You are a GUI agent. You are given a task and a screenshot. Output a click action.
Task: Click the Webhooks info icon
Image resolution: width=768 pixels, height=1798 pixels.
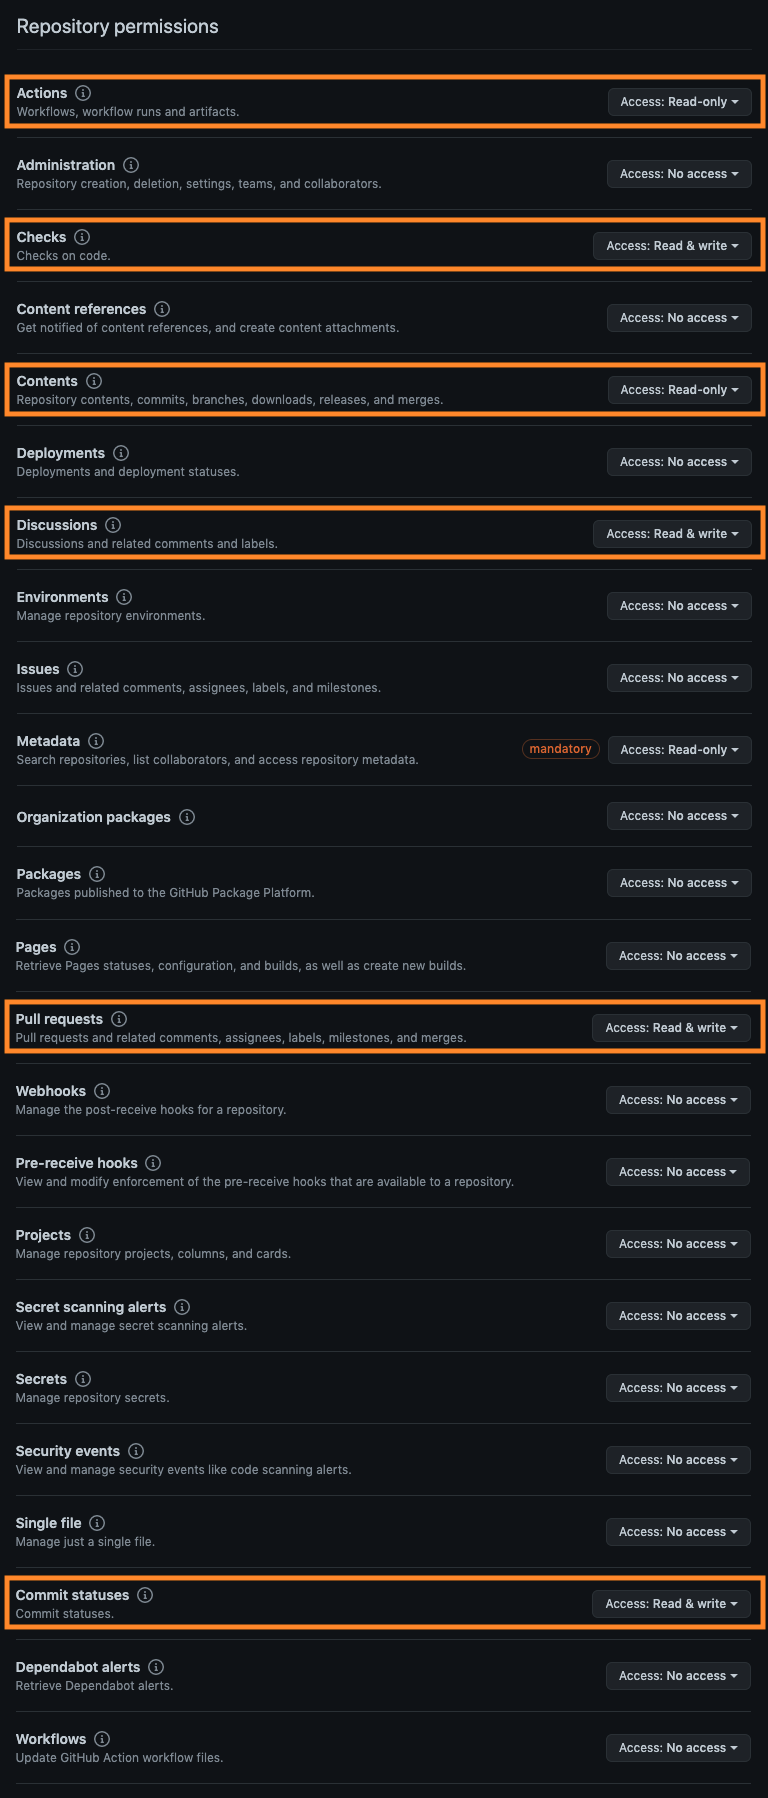coord(101,1091)
